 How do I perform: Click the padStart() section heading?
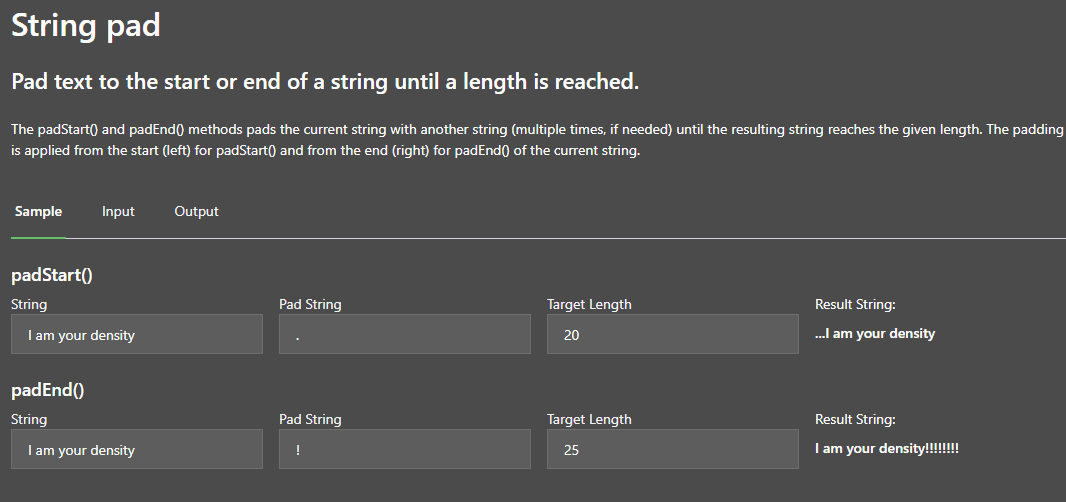(52, 276)
